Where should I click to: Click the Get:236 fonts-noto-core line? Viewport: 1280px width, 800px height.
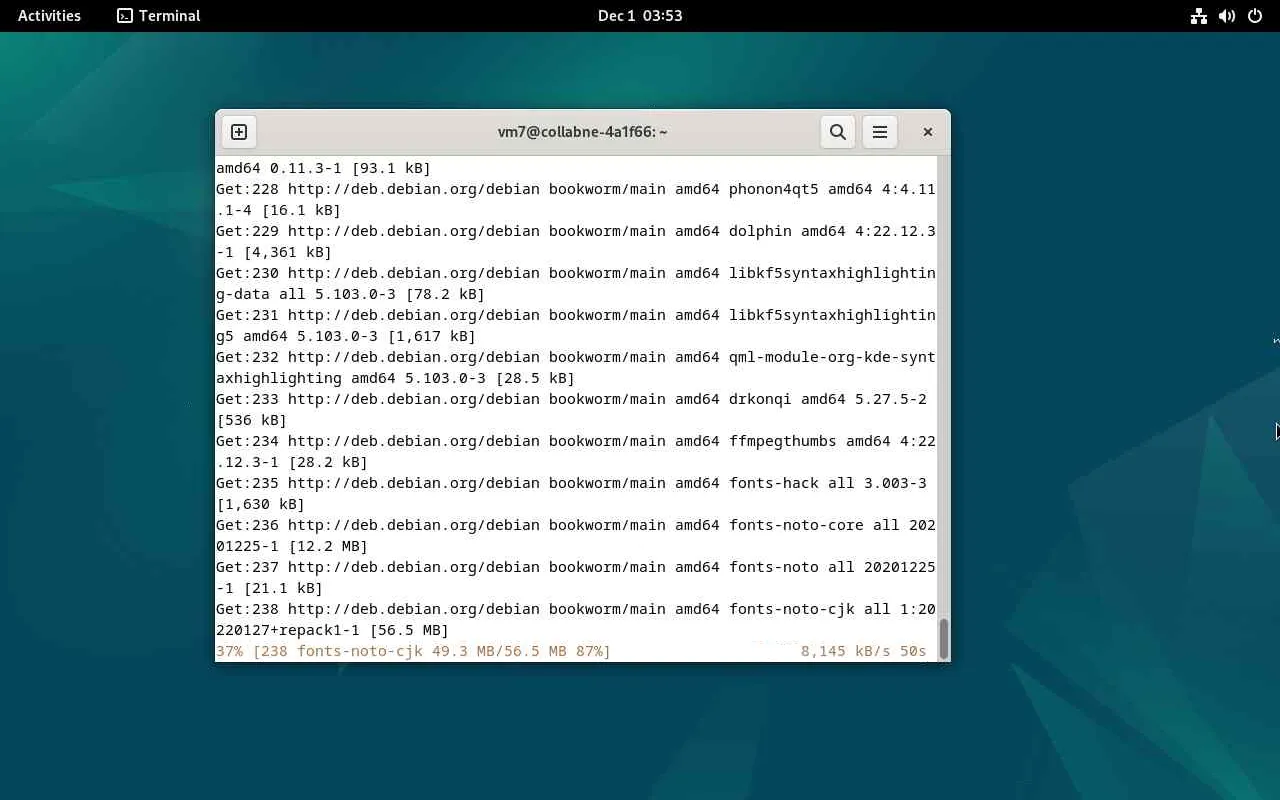click(x=576, y=525)
